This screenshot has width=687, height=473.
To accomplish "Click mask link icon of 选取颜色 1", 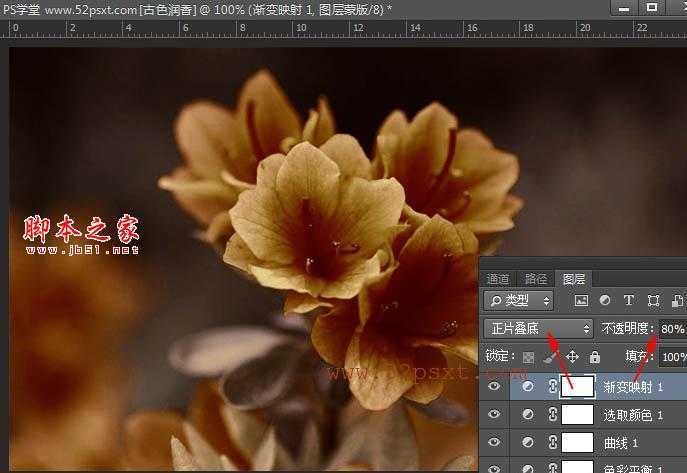I will (x=552, y=414).
